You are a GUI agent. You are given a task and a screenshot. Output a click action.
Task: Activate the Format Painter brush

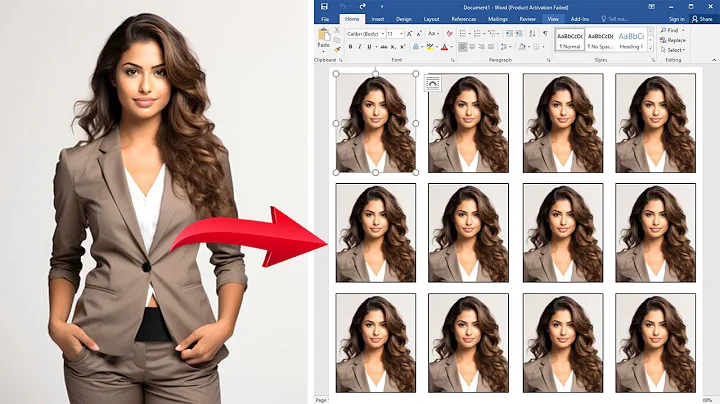pos(337,49)
